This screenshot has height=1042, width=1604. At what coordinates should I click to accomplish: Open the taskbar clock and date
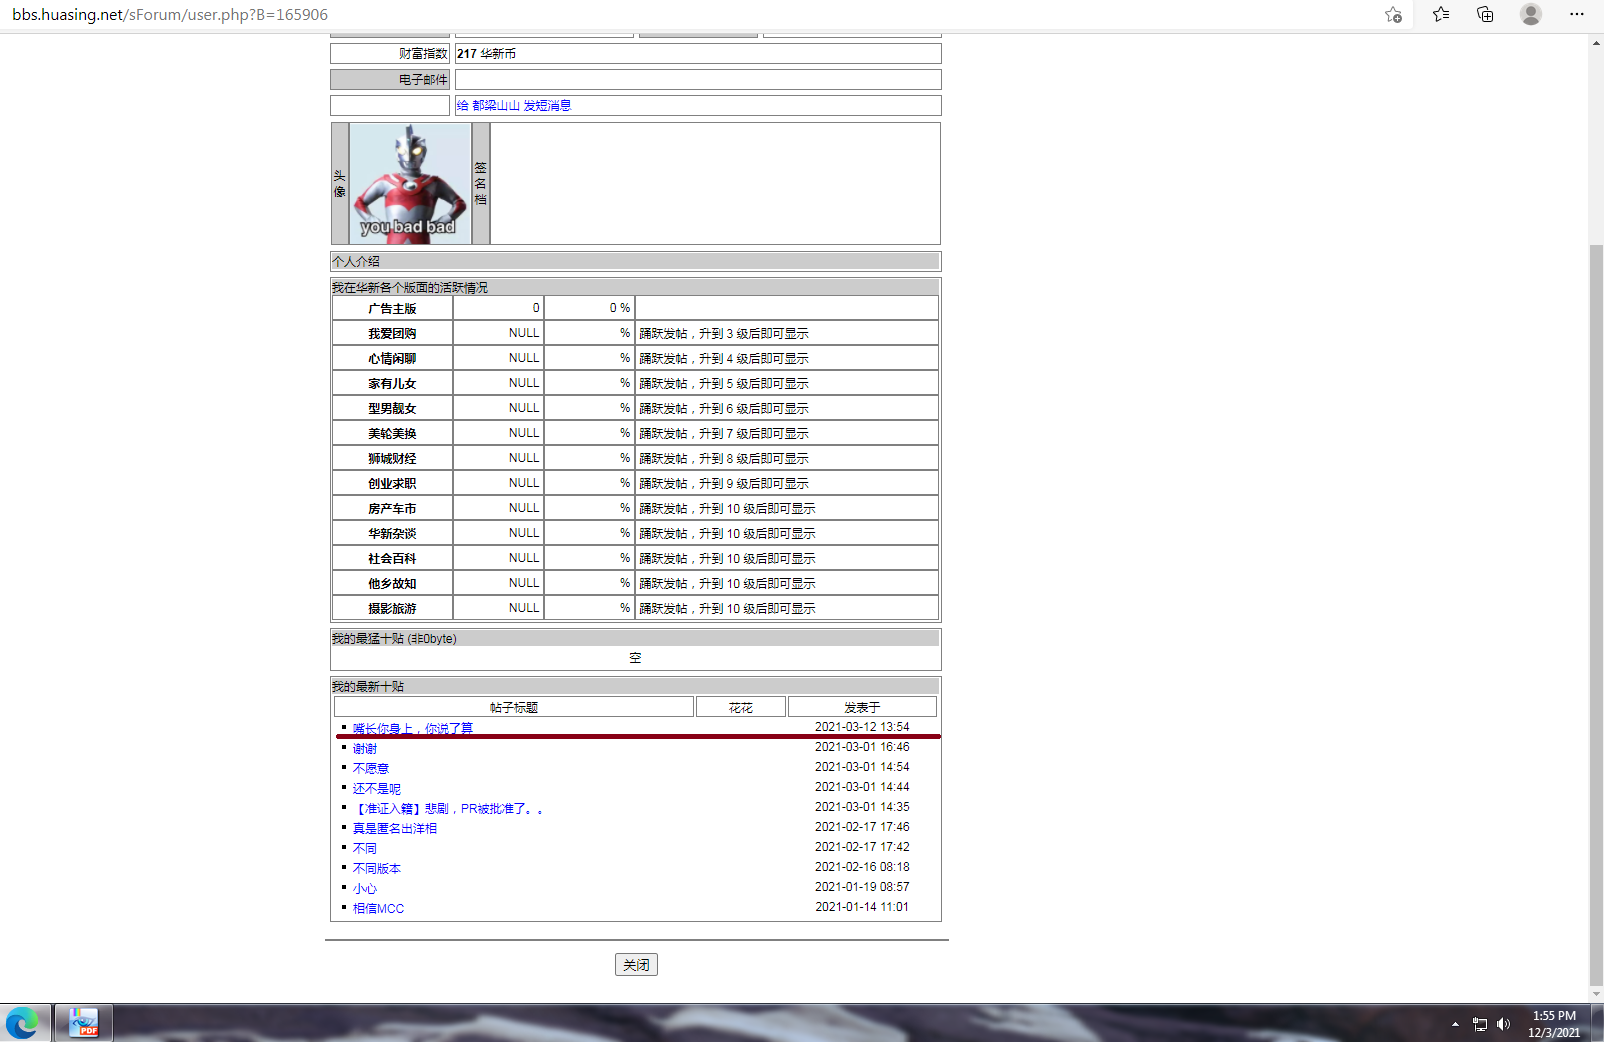(x=1553, y=1024)
